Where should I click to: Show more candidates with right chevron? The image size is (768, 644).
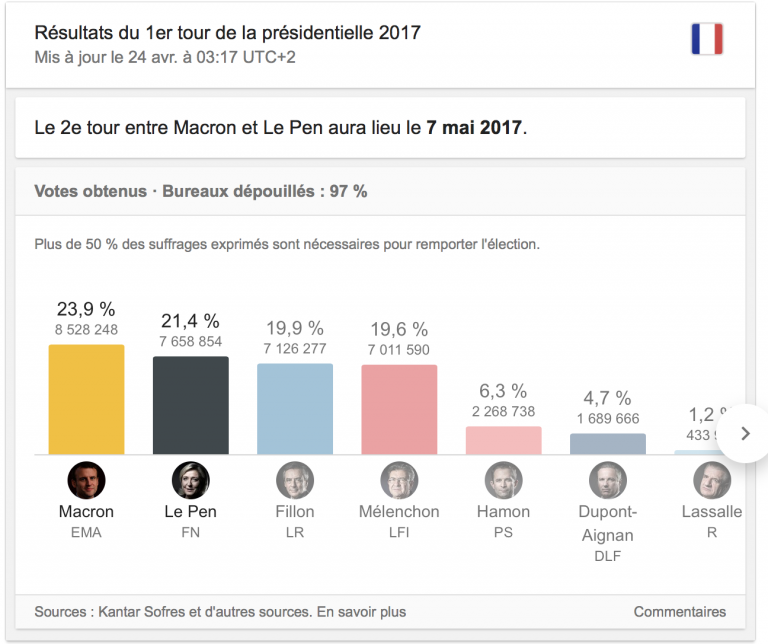click(745, 433)
